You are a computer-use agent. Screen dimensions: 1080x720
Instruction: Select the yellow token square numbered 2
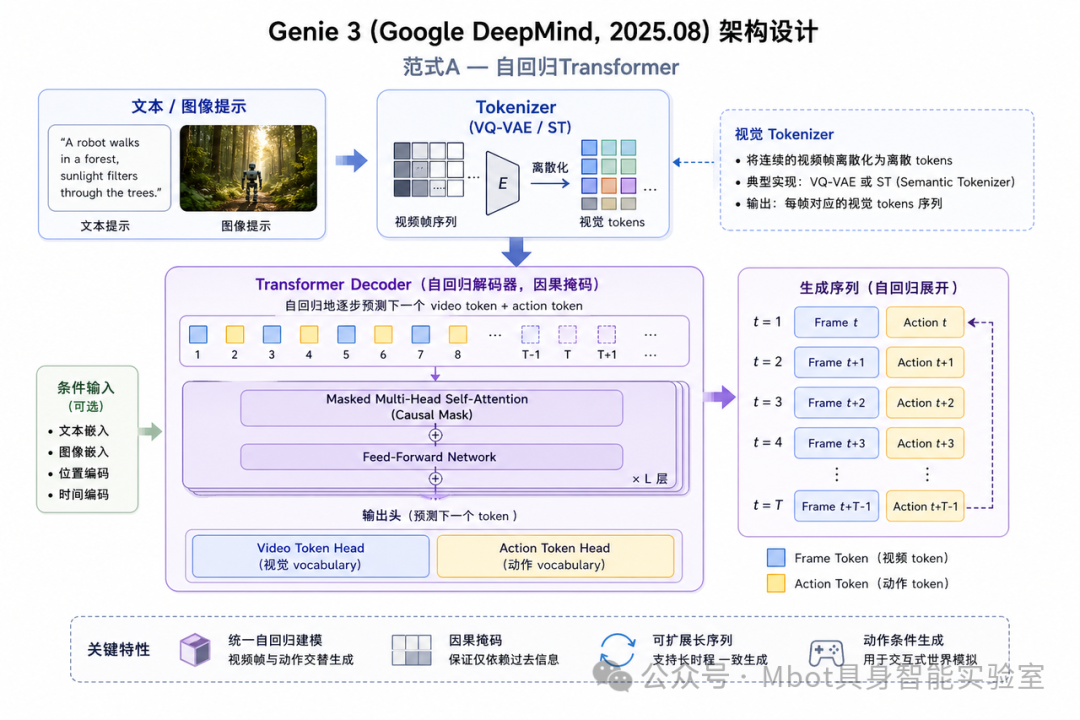[235, 334]
